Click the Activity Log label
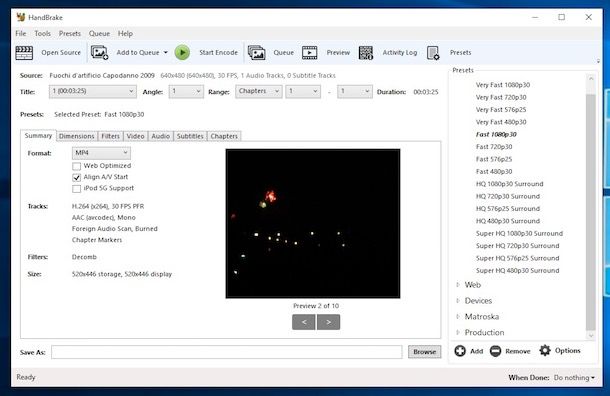This screenshot has width=610, height=396. 400,53
